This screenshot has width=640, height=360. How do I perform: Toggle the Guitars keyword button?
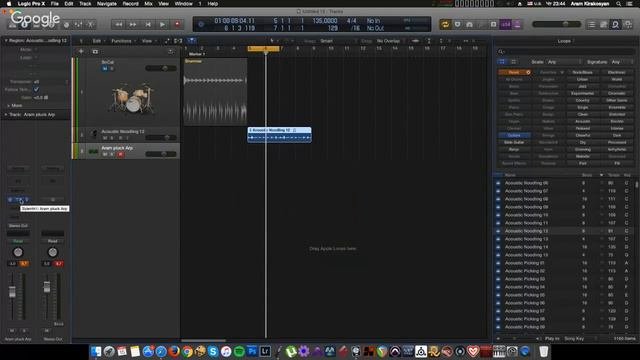pyautogui.click(x=514, y=135)
